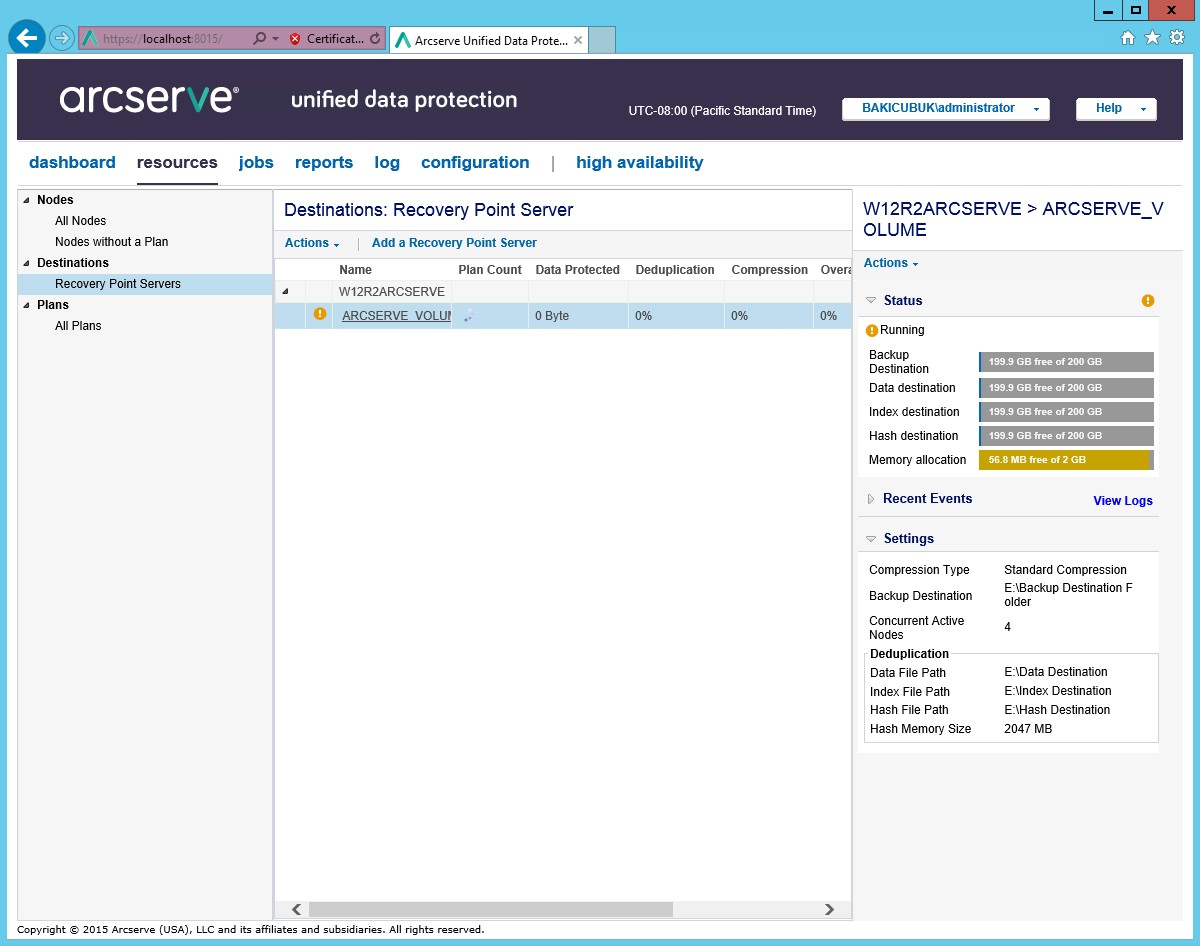1200x946 pixels.
Task: Click the Plan Count column header
Action: pos(490,270)
